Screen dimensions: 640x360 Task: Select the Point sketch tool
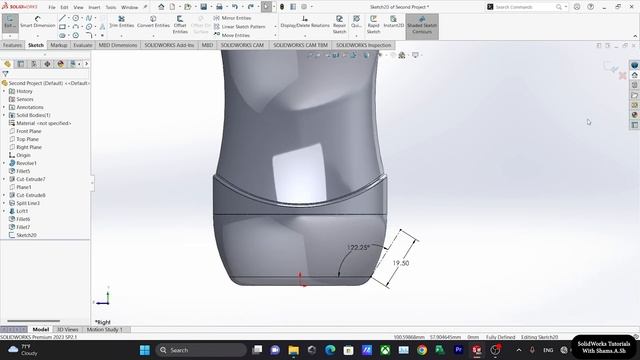pos(102,36)
